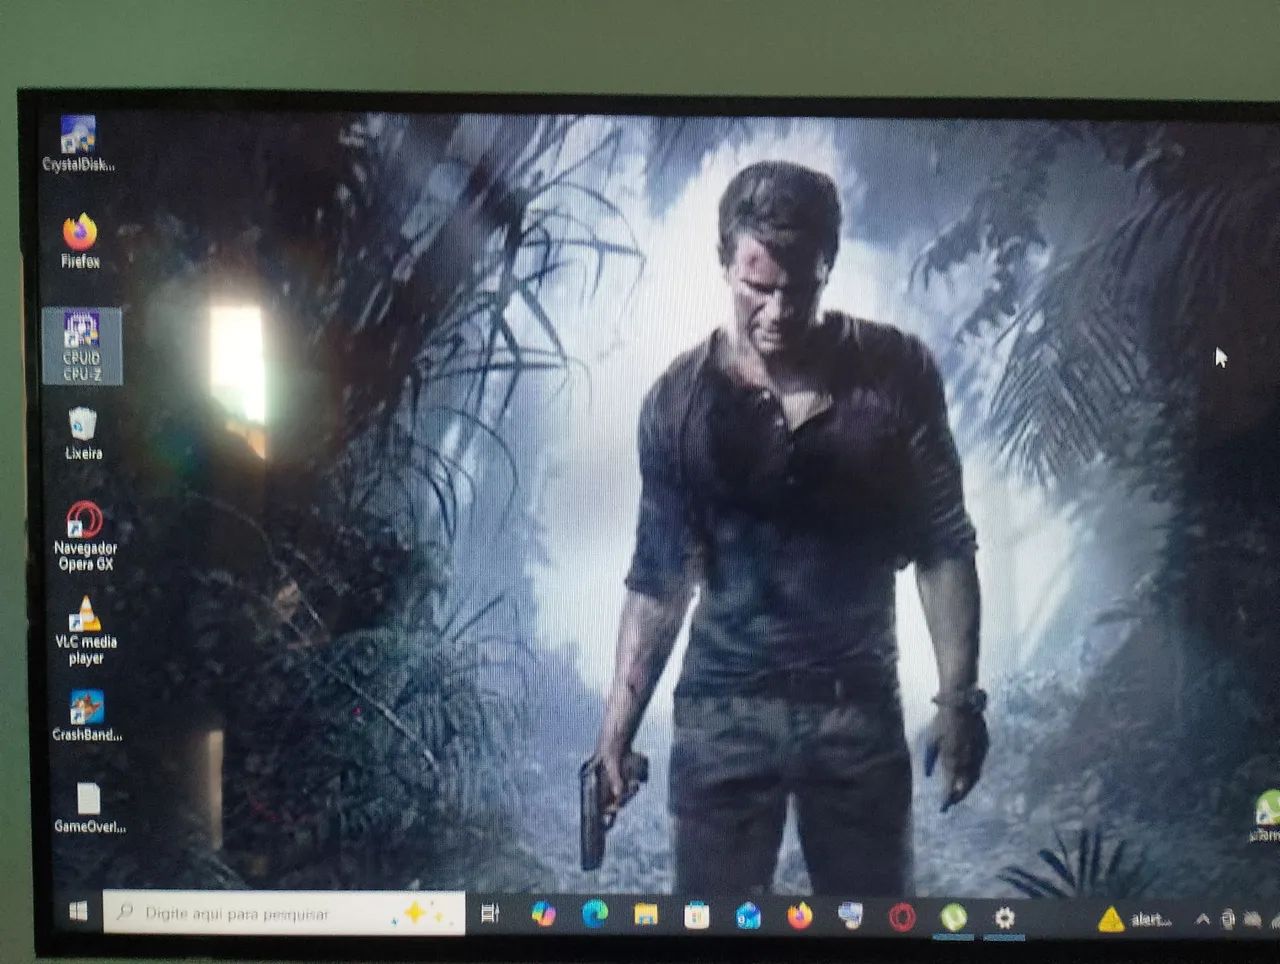Expand the hidden system tray icons chevron
This screenshot has width=1280, height=964.
tap(1202, 920)
